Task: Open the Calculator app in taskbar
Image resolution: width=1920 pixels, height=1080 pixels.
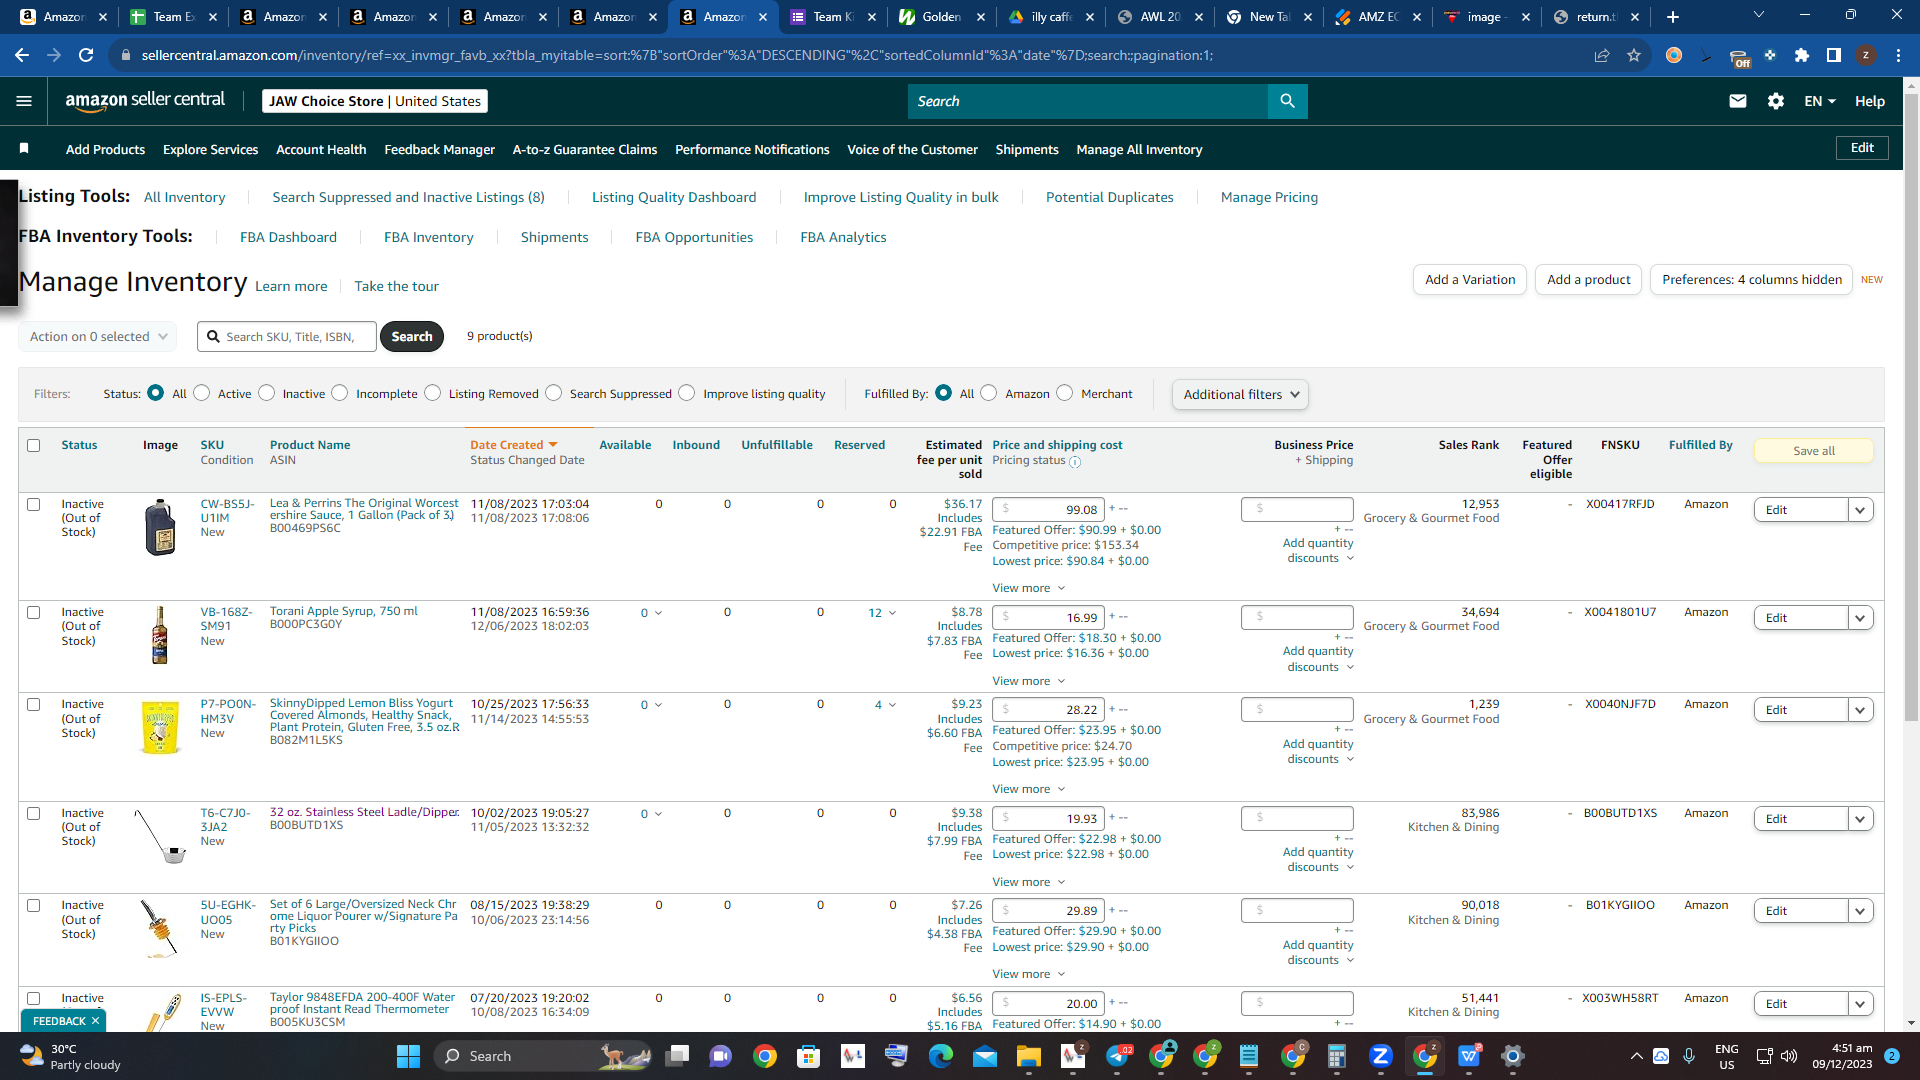Action: (x=1337, y=1056)
